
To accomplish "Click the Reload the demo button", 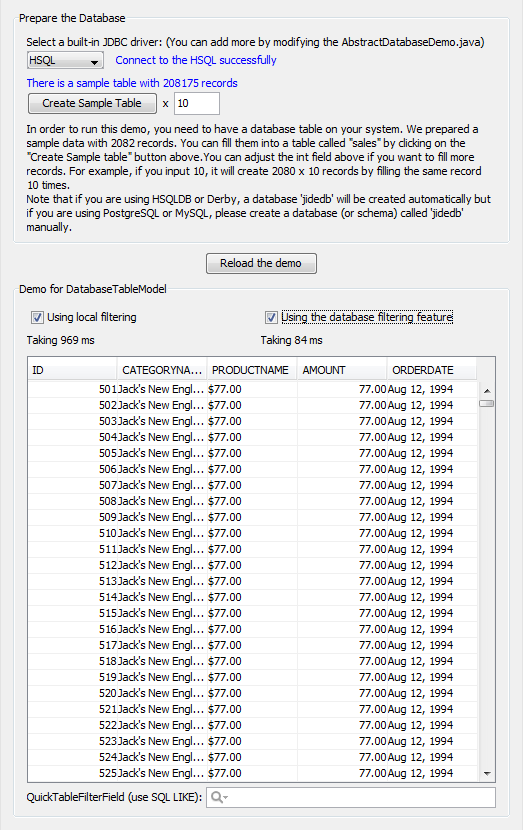I will click(261, 263).
